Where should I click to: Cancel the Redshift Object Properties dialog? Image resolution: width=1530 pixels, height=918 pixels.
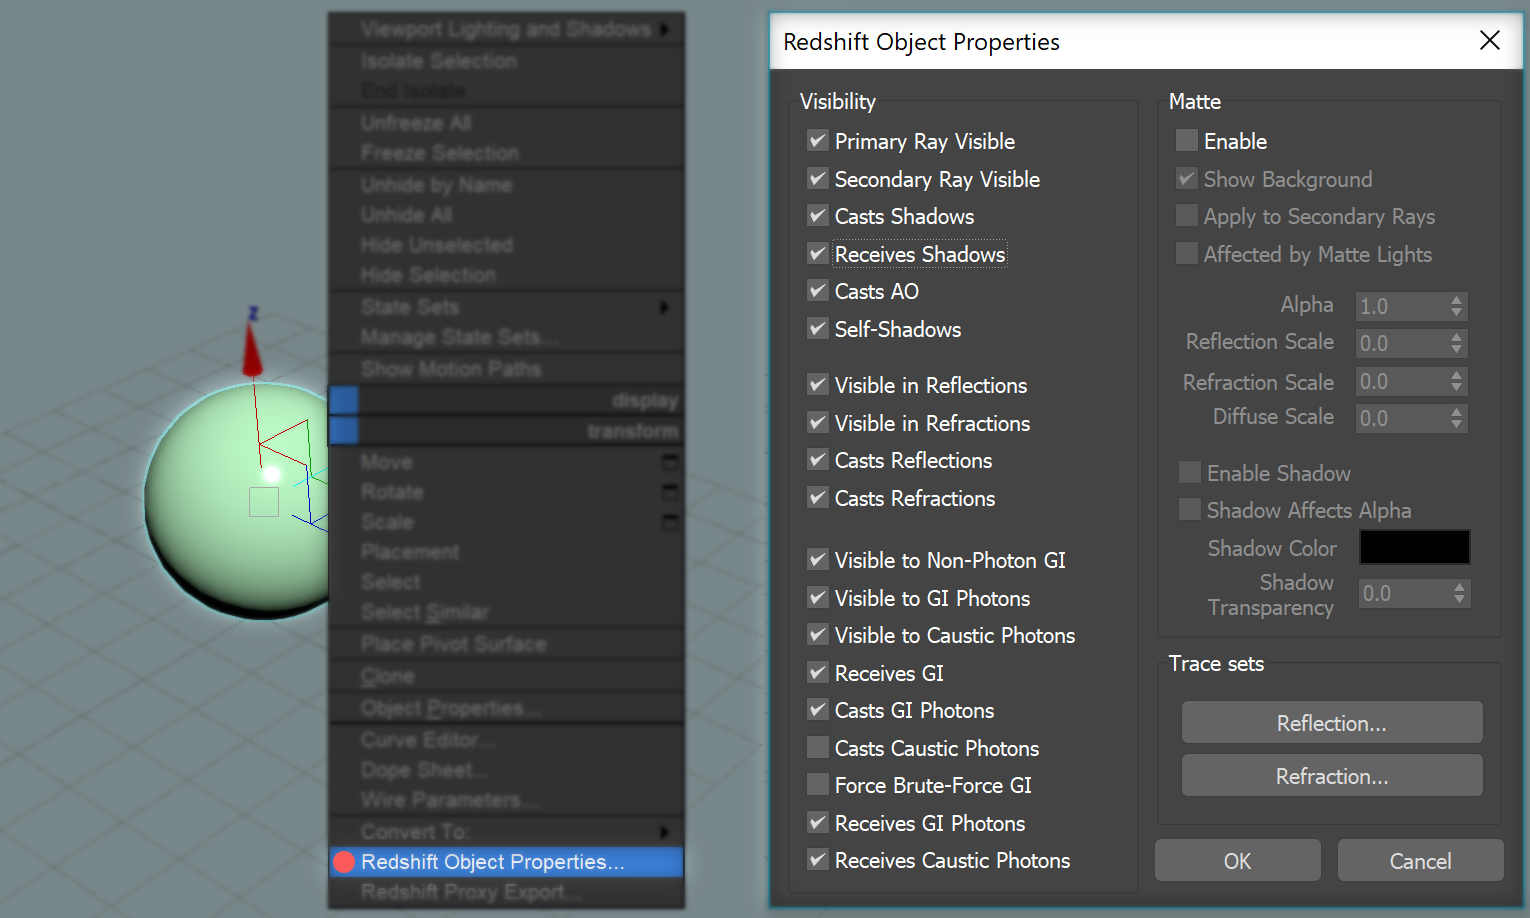(x=1420, y=860)
